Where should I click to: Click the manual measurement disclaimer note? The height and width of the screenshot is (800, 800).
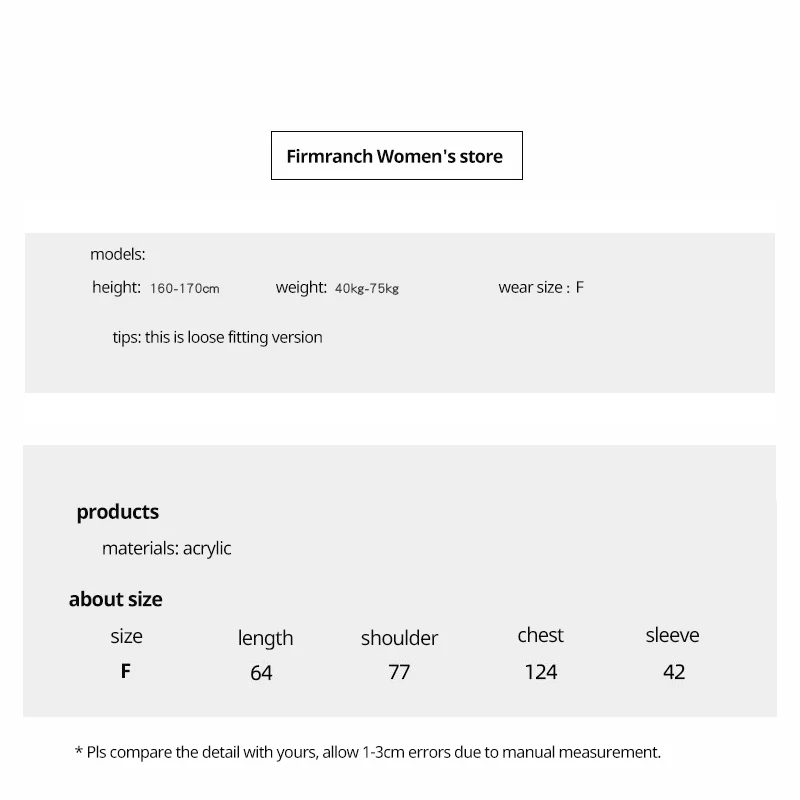tap(368, 752)
